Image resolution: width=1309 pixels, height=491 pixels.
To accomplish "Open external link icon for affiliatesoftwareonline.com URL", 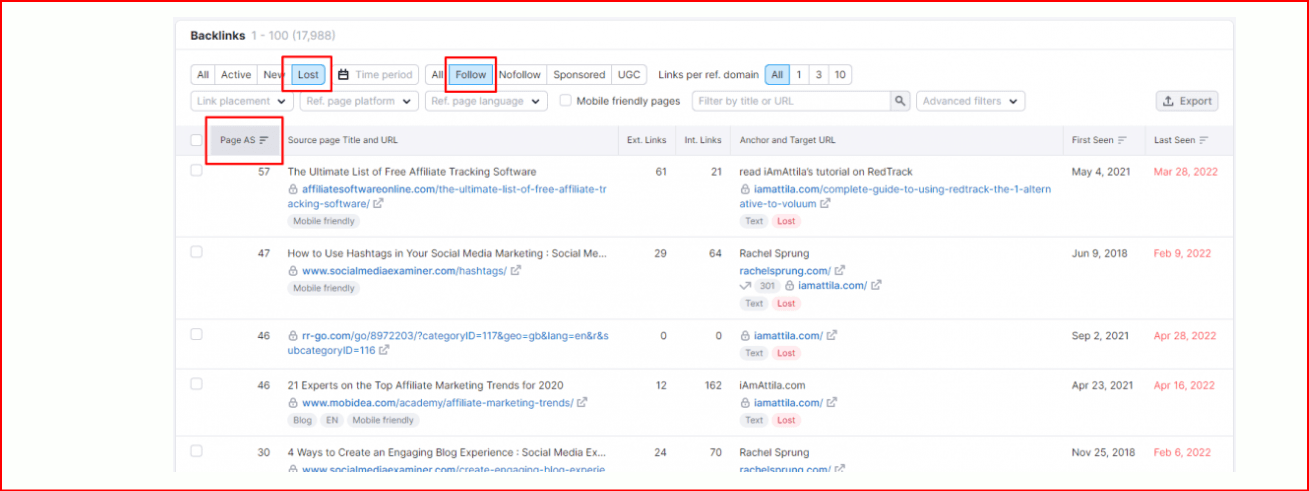I will point(377,203).
